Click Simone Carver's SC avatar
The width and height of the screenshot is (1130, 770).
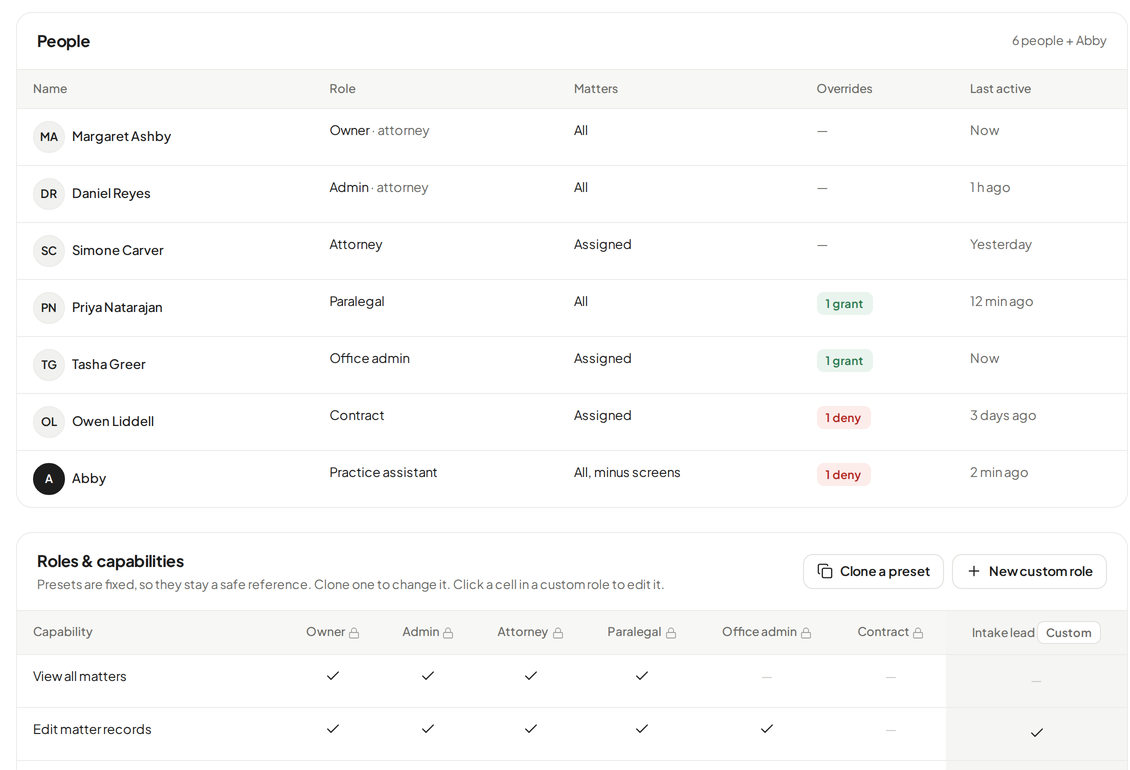pos(49,251)
